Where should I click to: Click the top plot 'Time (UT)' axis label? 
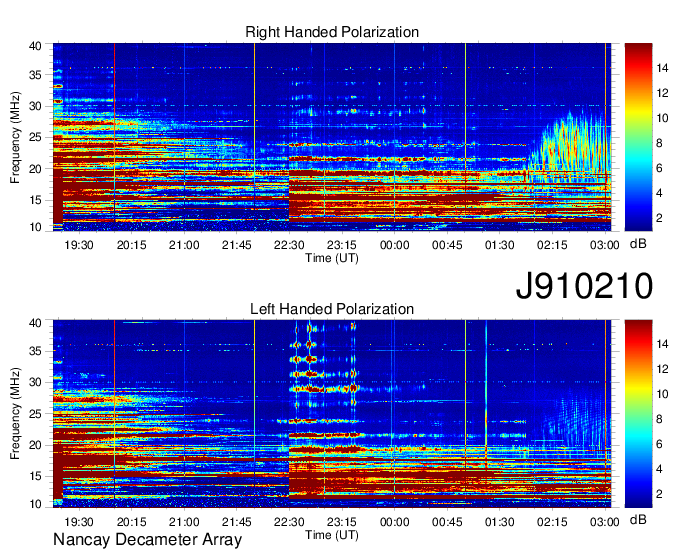tap(332, 258)
